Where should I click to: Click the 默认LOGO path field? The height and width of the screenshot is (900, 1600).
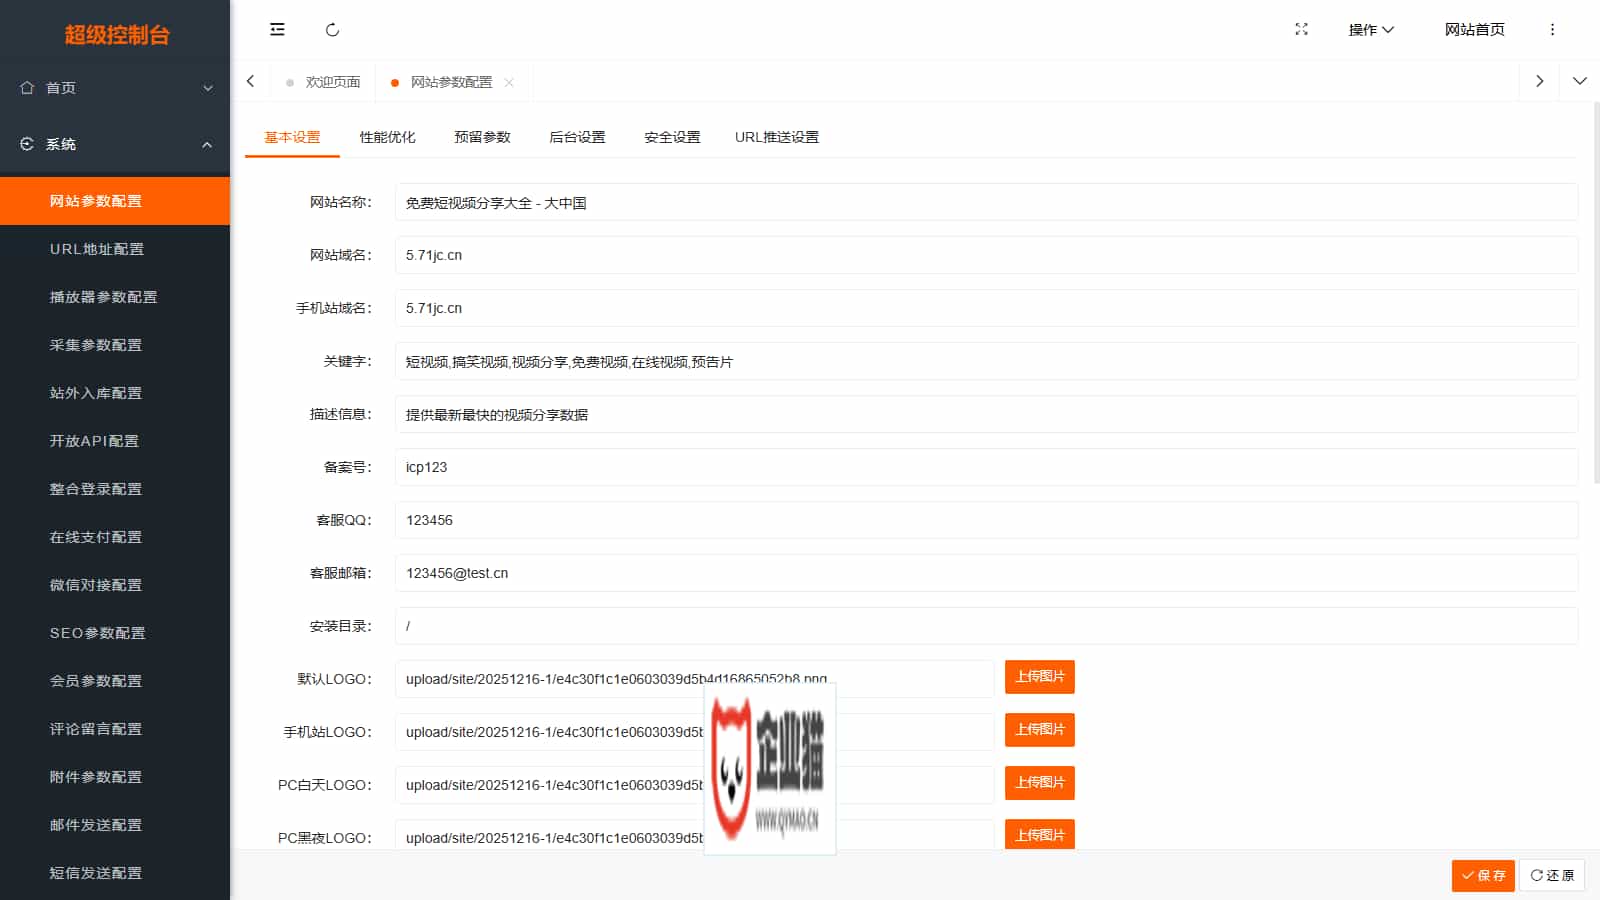[694, 679]
